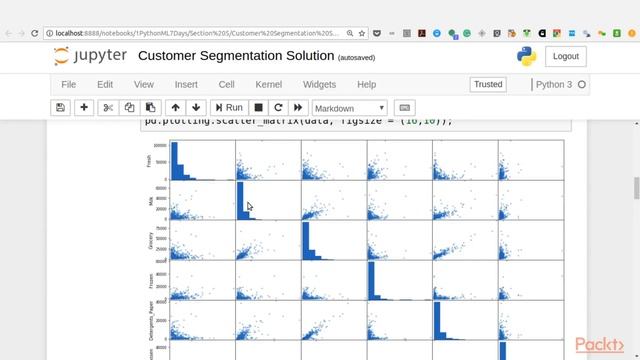Open the command palette keyboard icon

coord(404,108)
